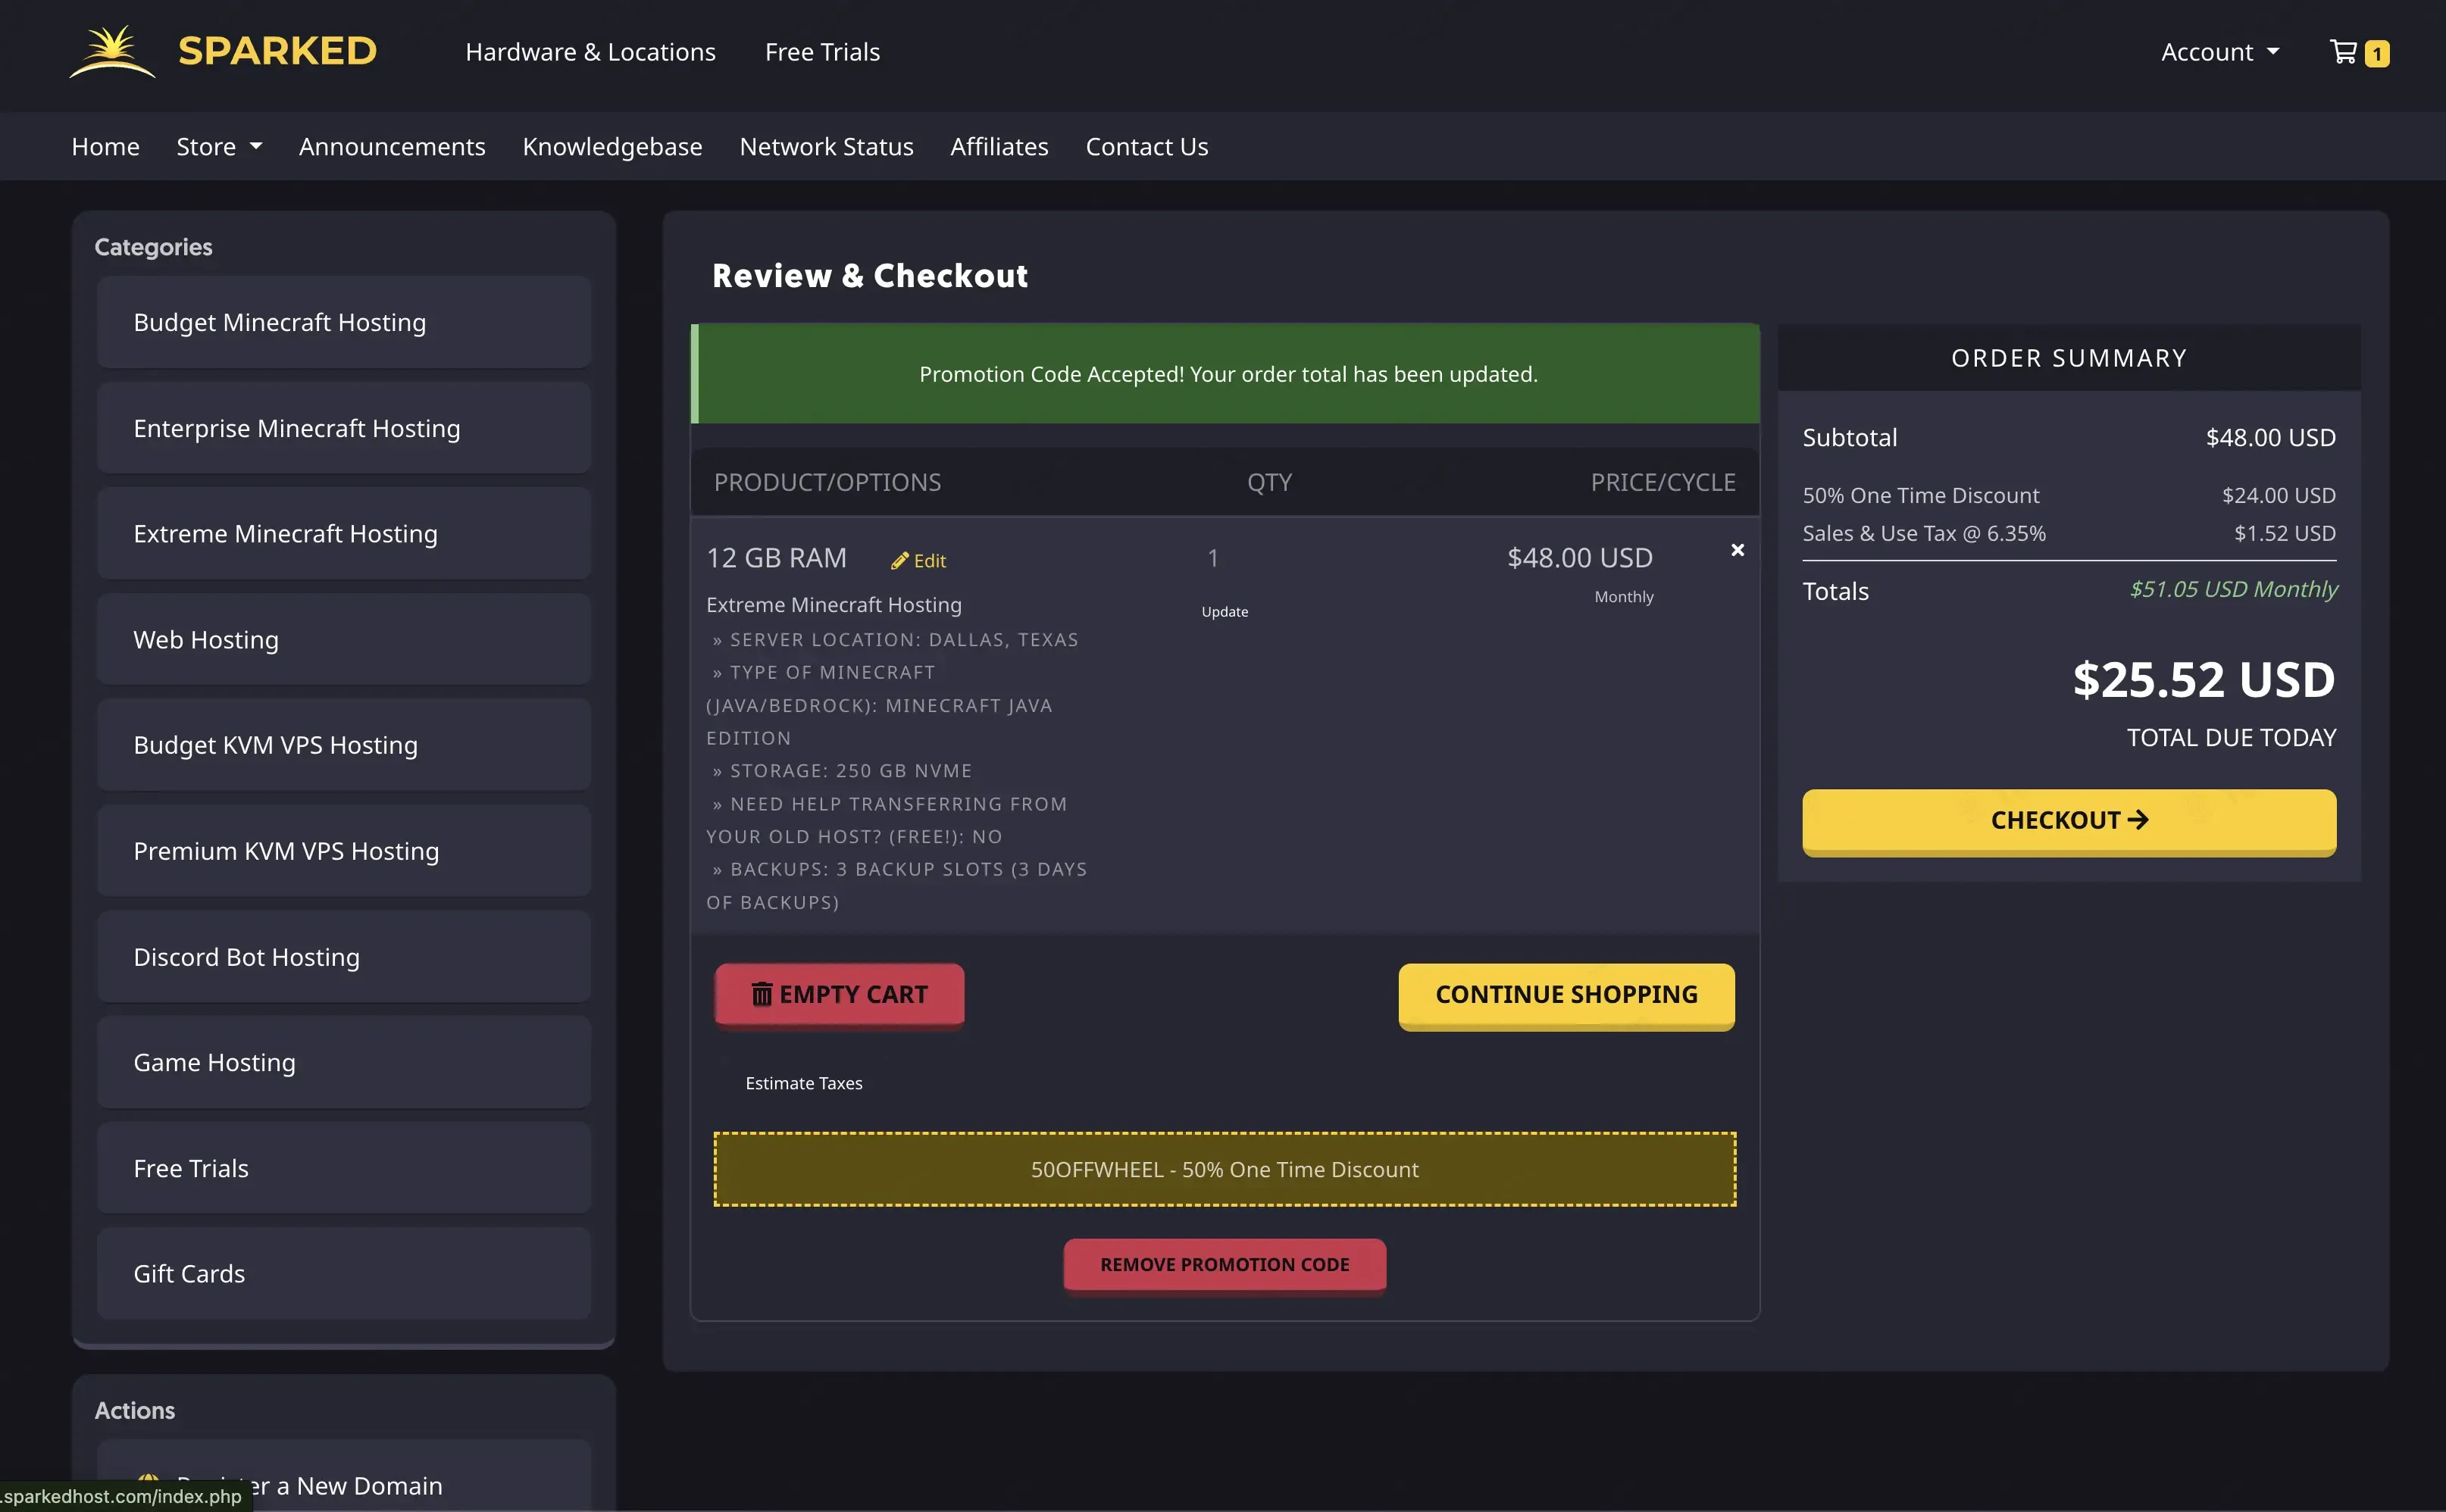
Task: Open Free Trials in the top navigation
Action: 822,52
